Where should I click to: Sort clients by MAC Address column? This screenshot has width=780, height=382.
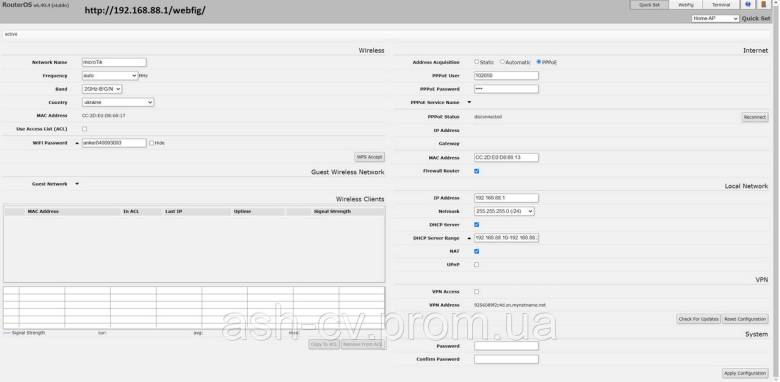click(x=43, y=211)
